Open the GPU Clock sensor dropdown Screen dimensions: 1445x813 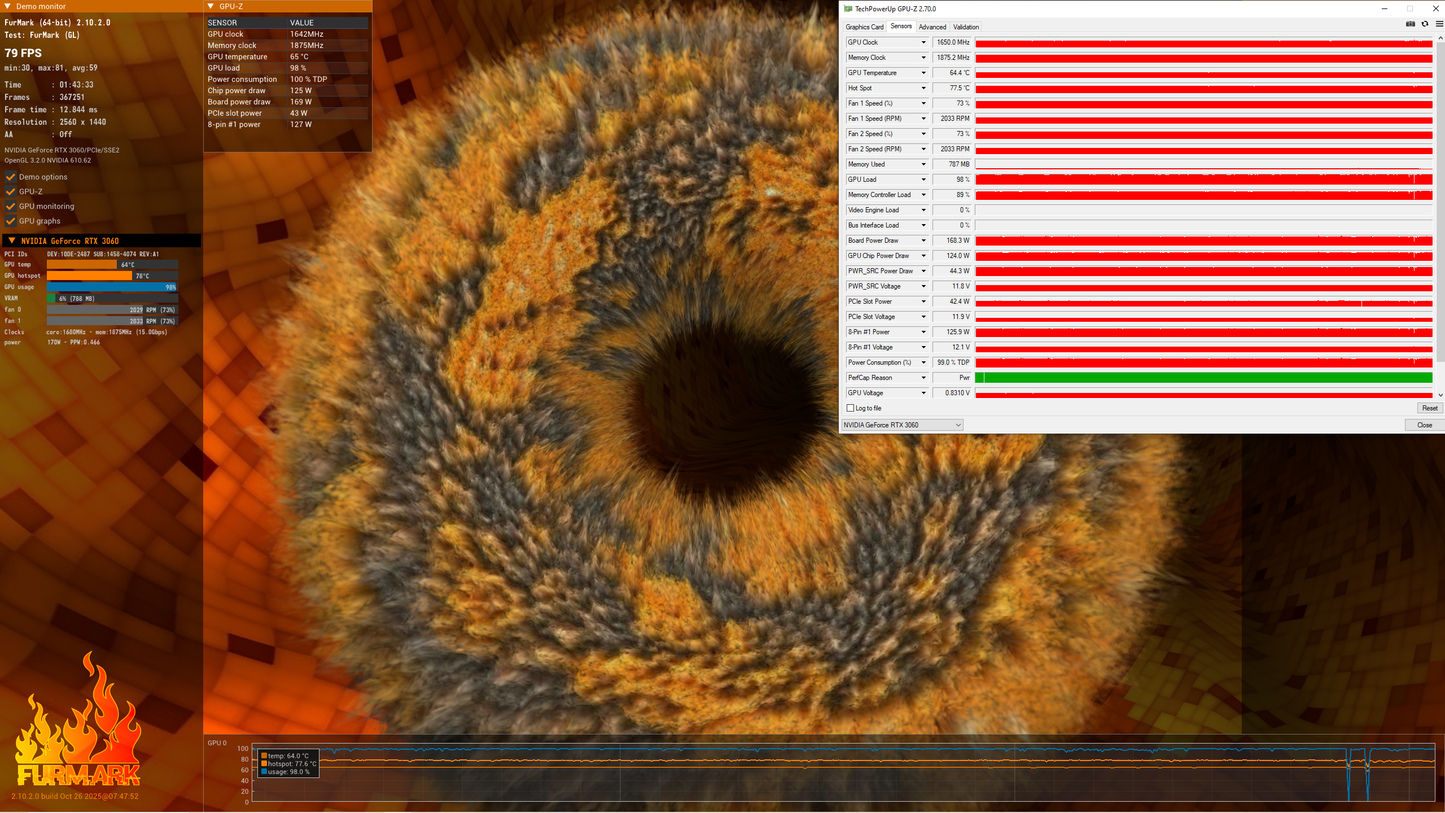click(x=923, y=42)
